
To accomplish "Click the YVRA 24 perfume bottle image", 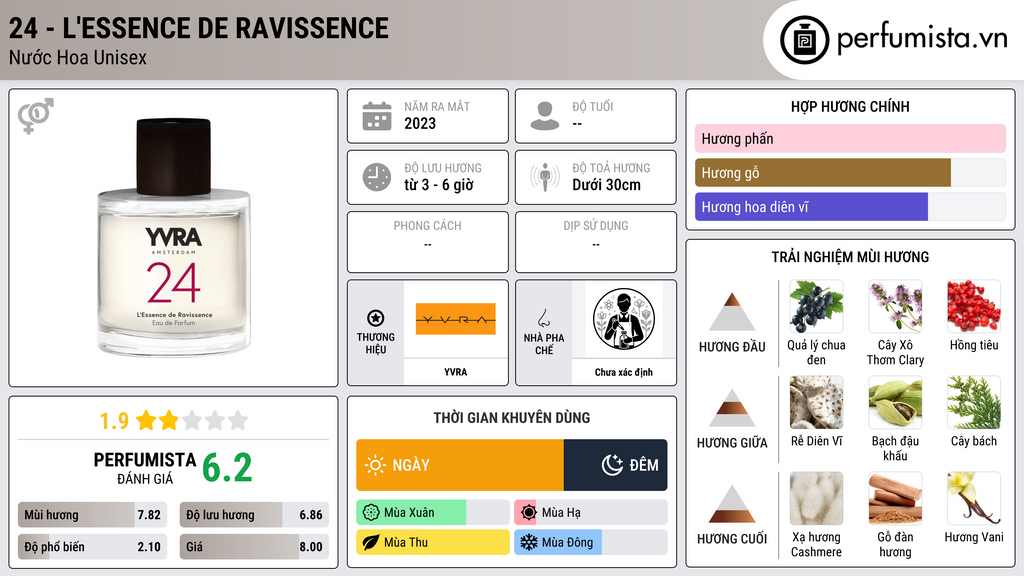I will 174,237.
